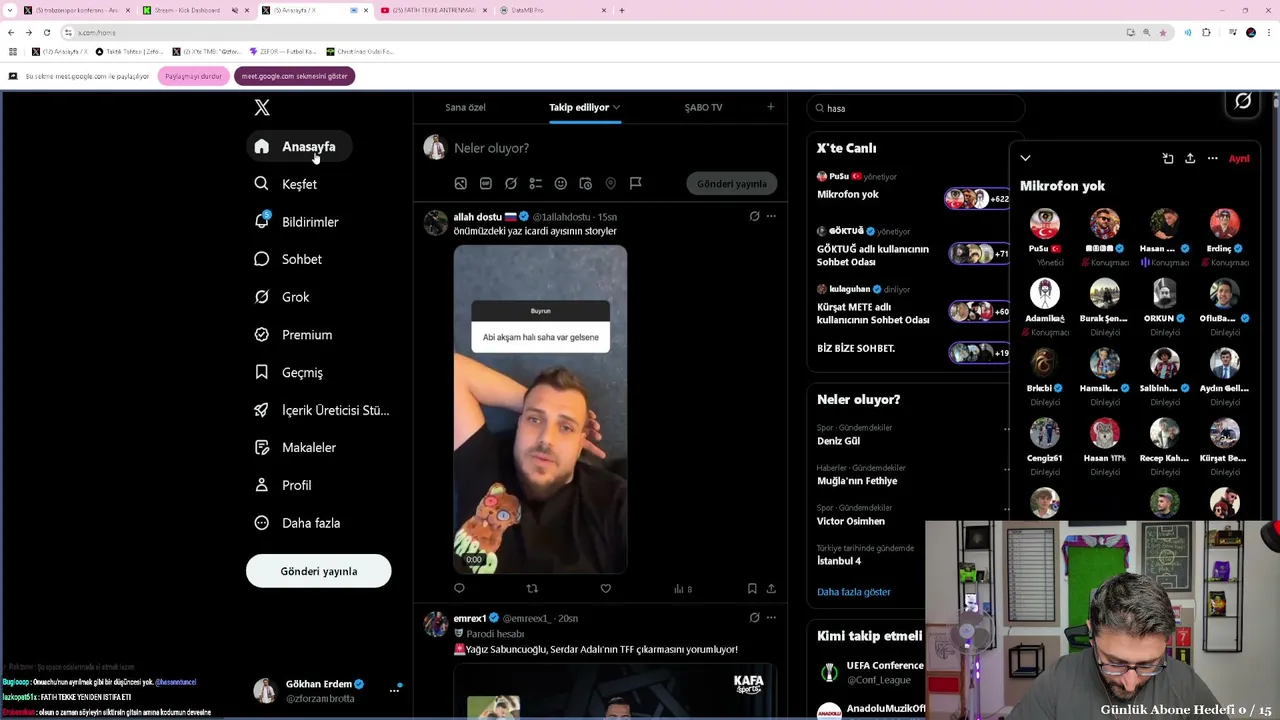Open more options on emrex1 post
The height and width of the screenshot is (720, 1280).
point(771,618)
